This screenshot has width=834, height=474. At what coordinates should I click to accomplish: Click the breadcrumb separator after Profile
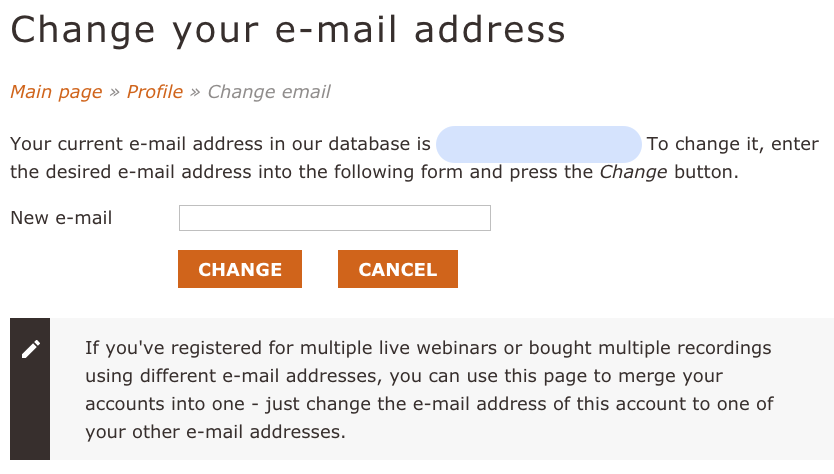coord(195,92)
